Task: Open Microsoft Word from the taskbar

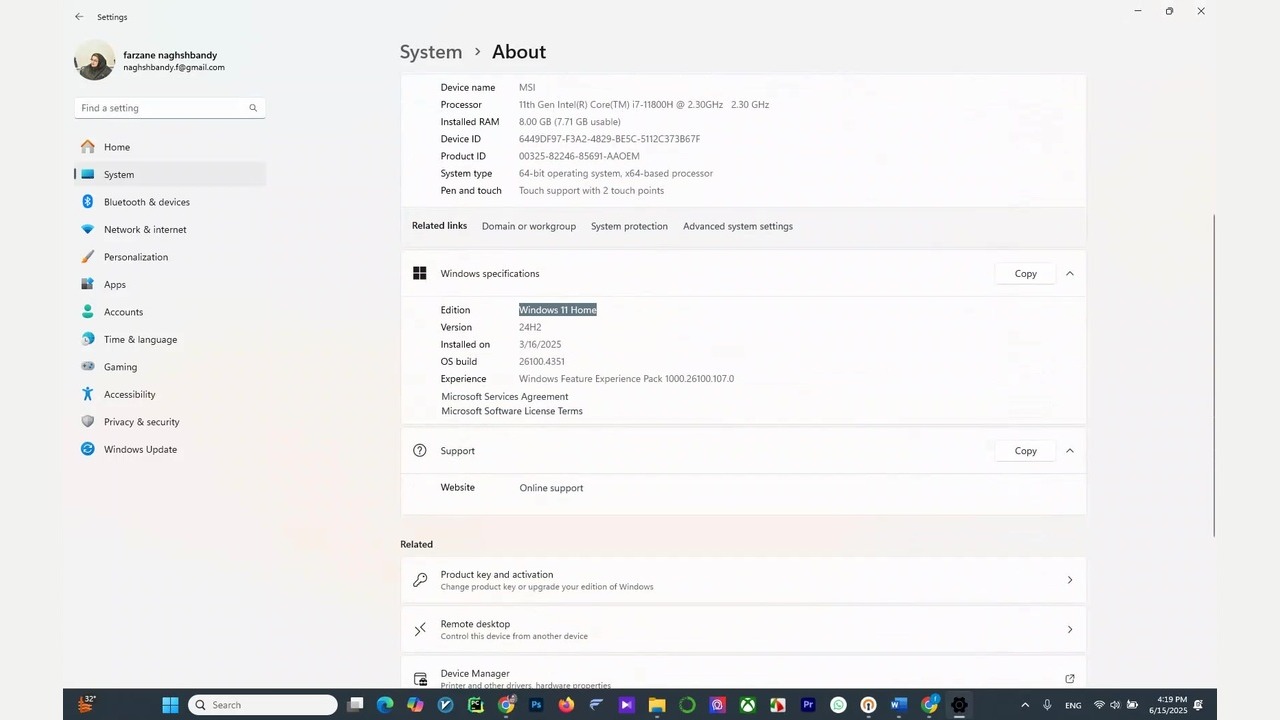Action: click(x=898, y=705)
